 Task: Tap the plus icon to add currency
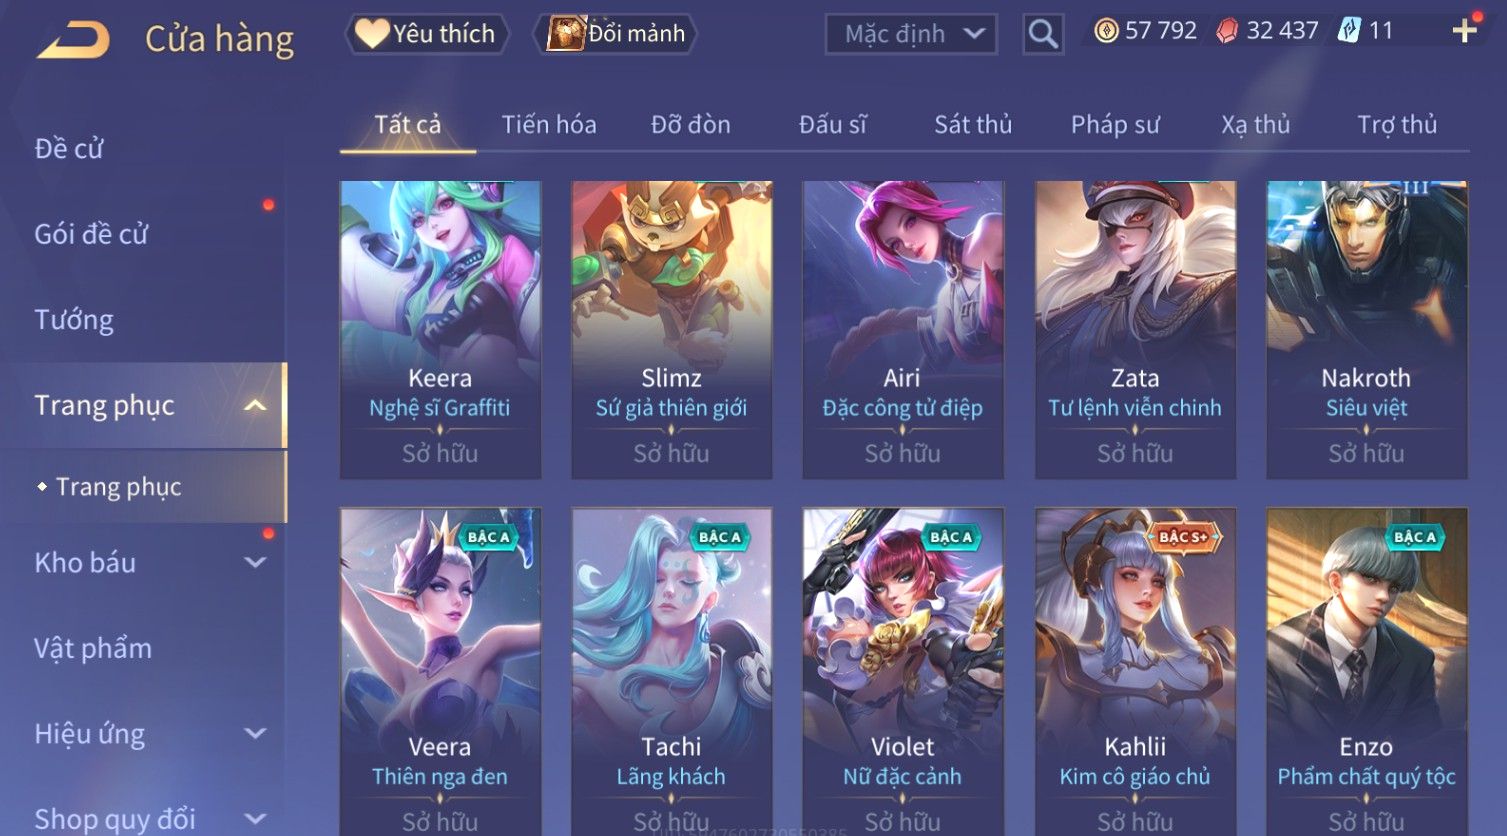tap(1464, 31)
